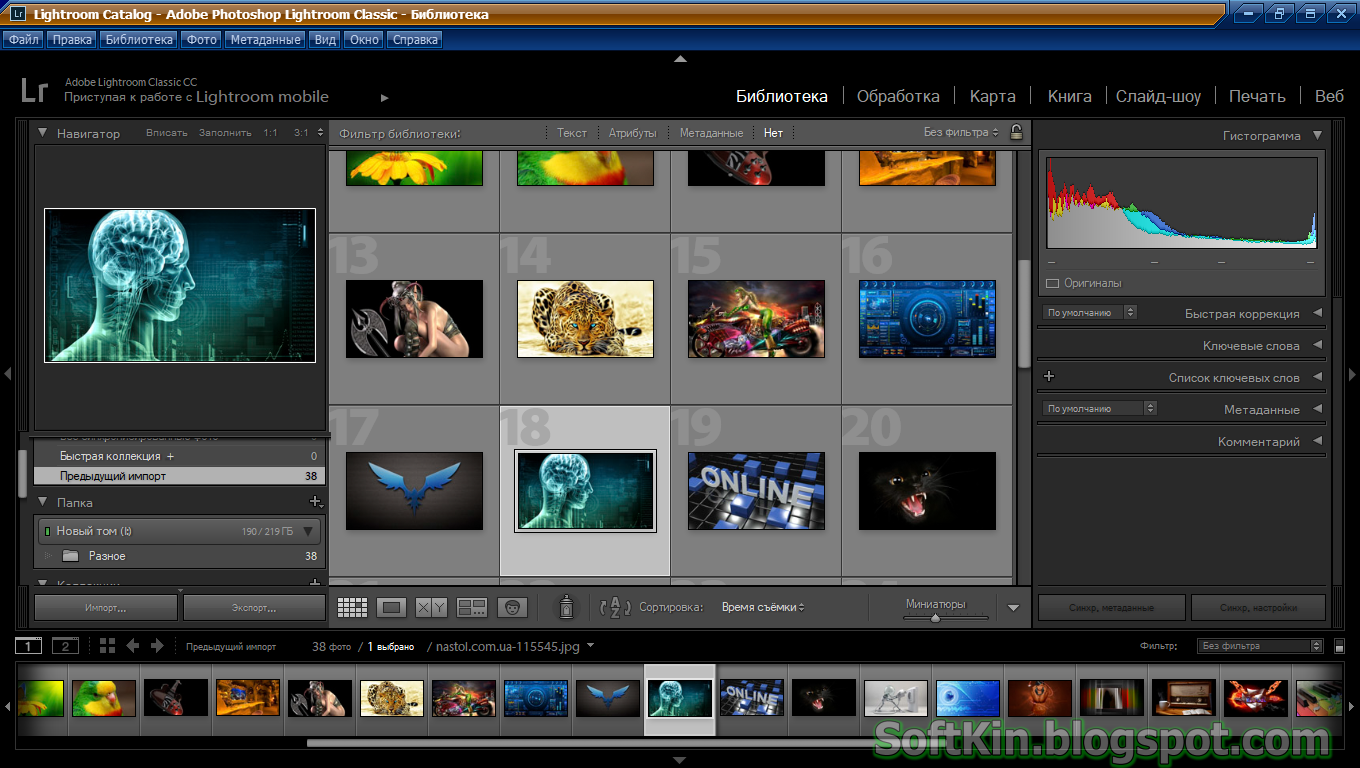The height and width of the screenshot is (768, 1360).
Task: Select ONLINE cubes thumbnail in cell 19
Action: [756, 491]
